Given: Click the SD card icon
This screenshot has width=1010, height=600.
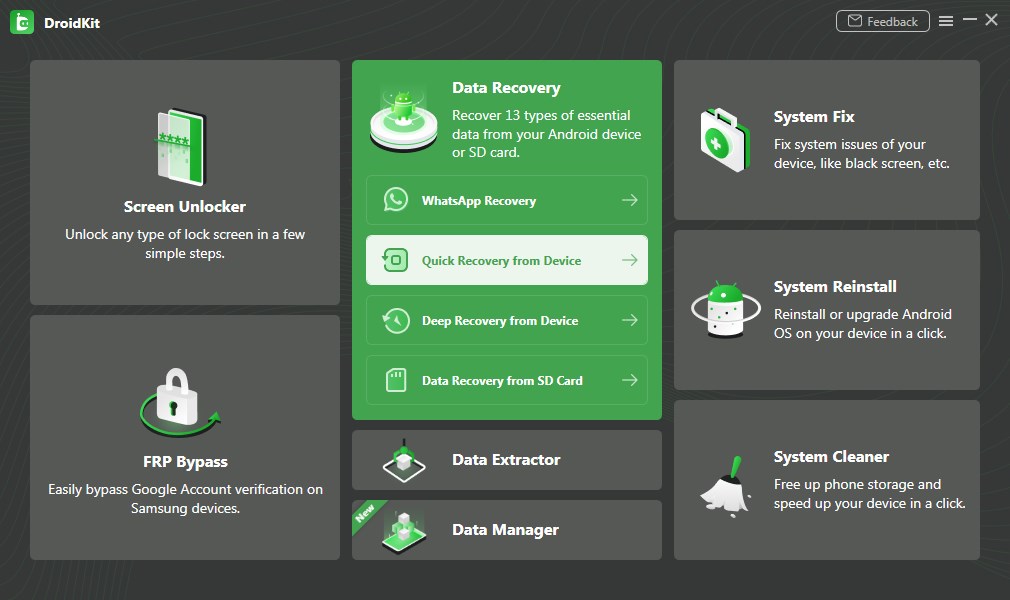Looking at the screenshot, I should (x=396, y=381).
